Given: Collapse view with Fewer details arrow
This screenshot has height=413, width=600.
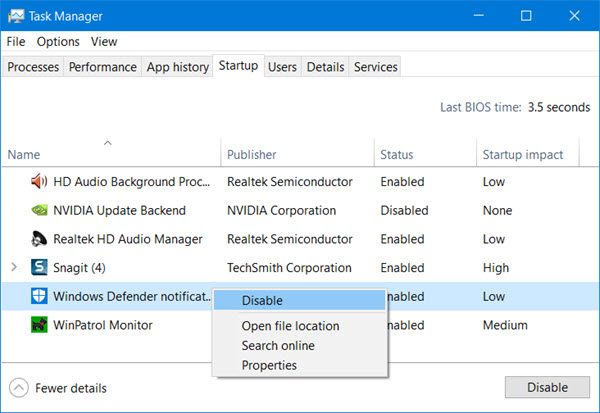Looking at the screenshot, I should click(x=19, y=388).
